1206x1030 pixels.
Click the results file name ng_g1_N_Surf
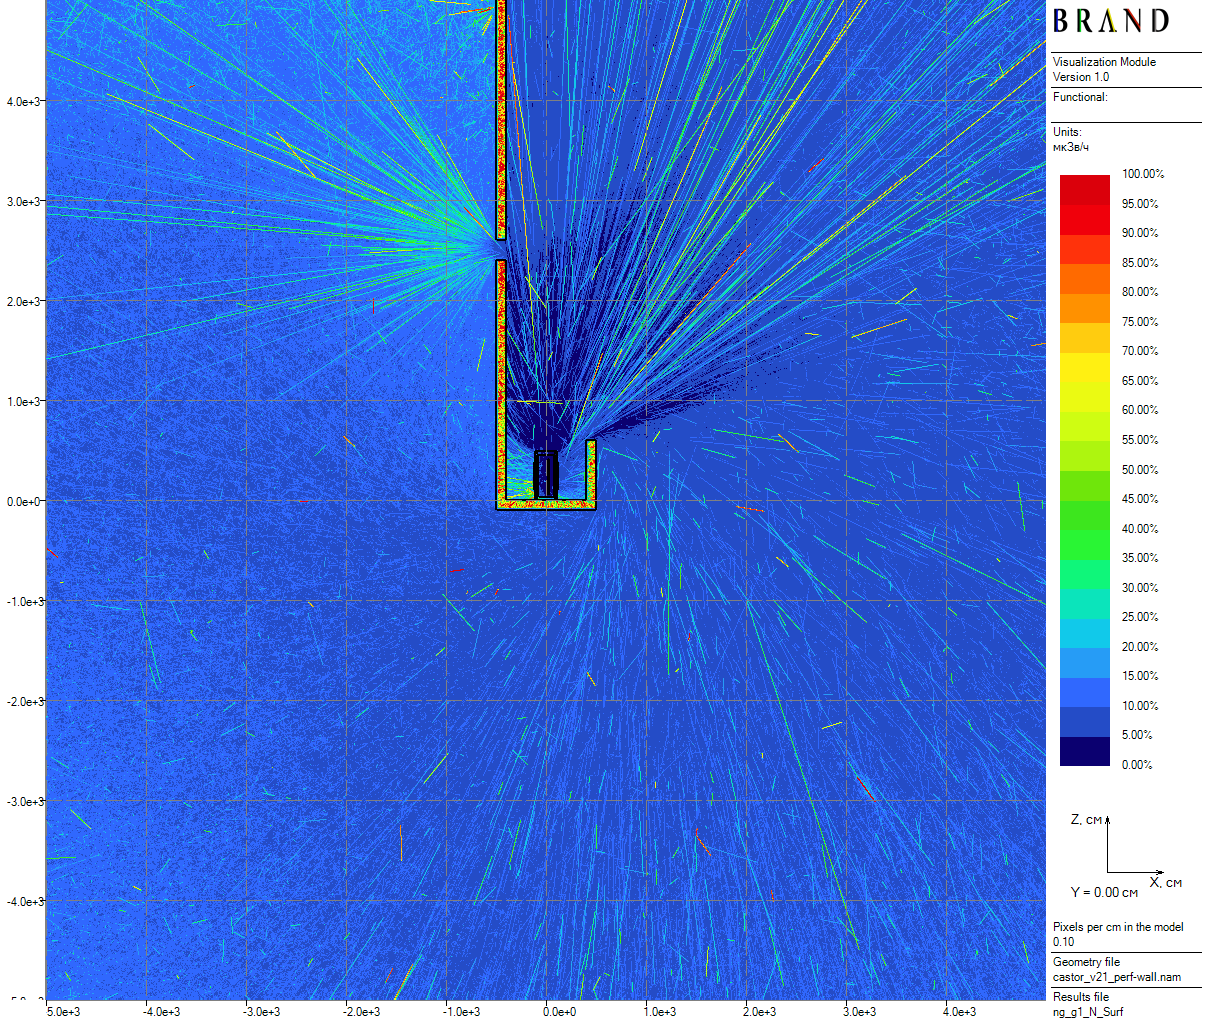click(x=1088, y=1012)
